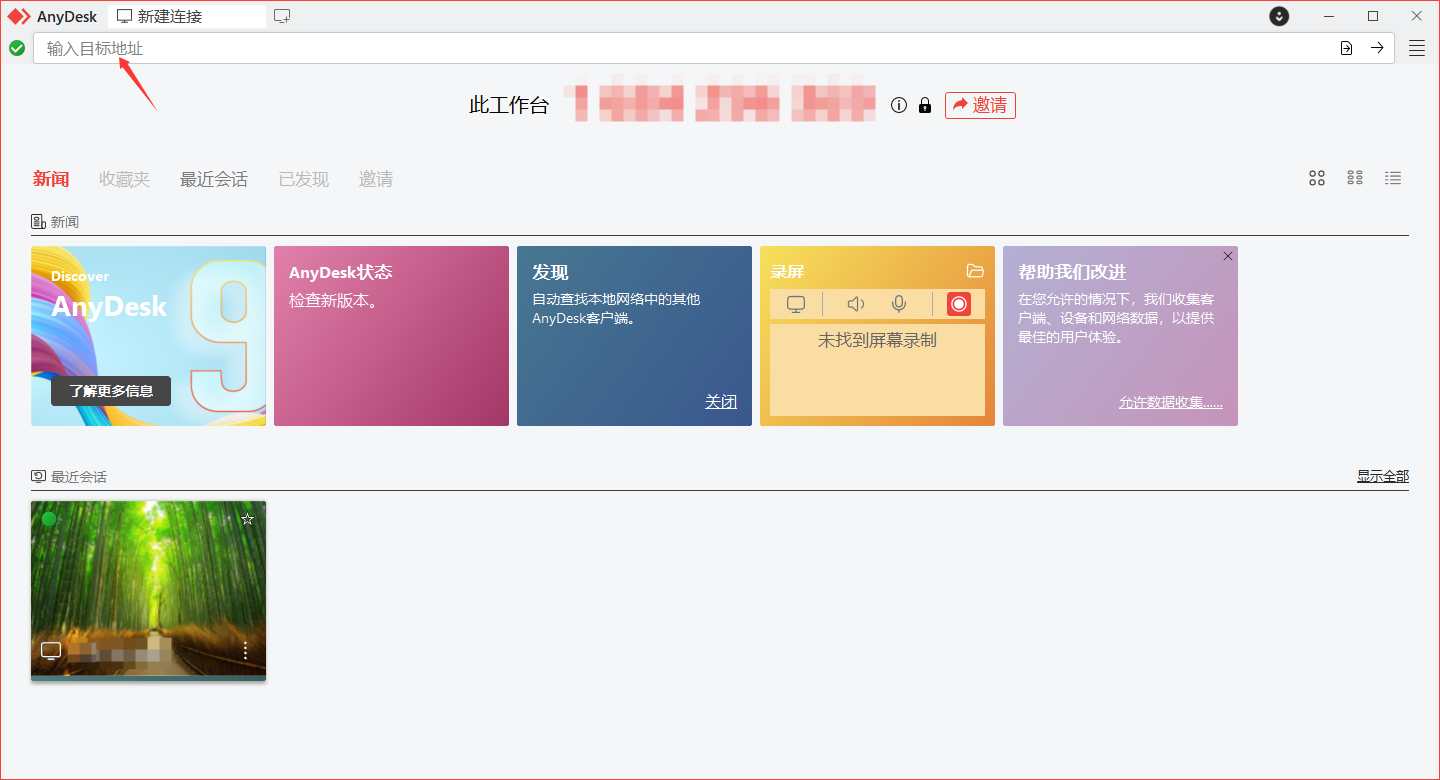Click the green connection status check icon
Viewport: 1440px width, 780px height.
(17, 48)
